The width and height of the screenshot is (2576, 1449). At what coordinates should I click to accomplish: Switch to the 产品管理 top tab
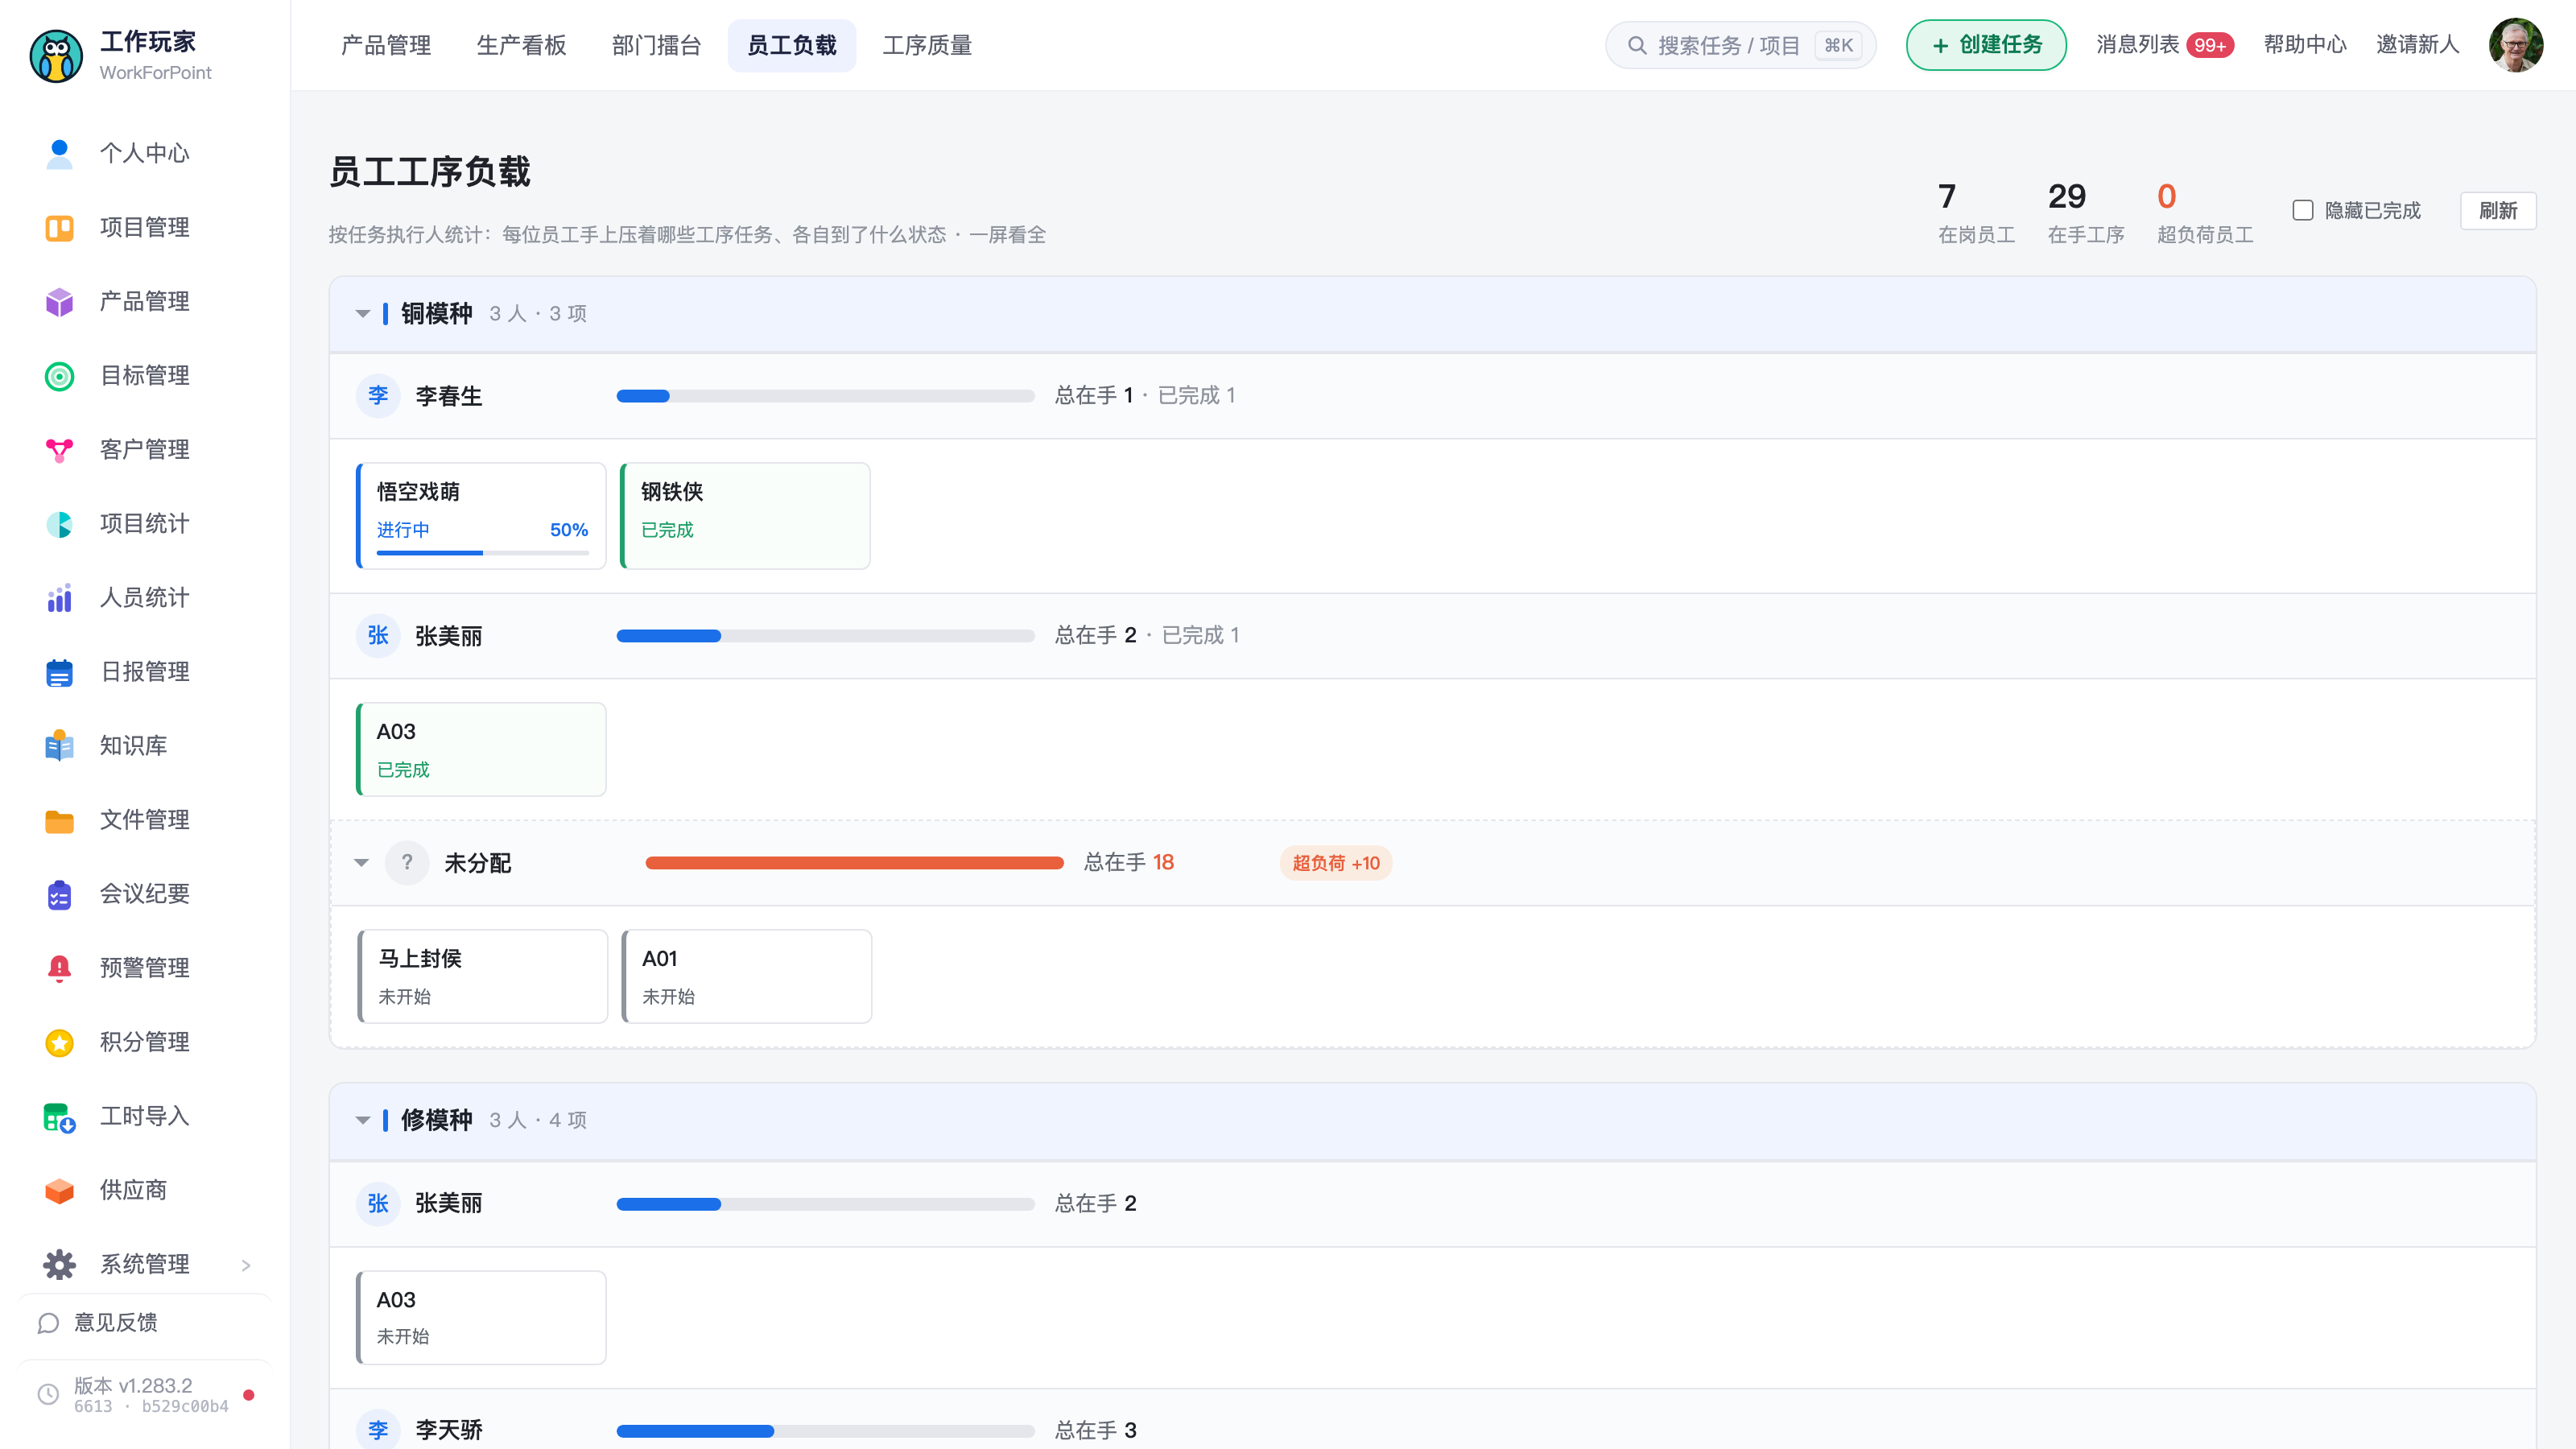pyautogui.click(x=386, y=45)
